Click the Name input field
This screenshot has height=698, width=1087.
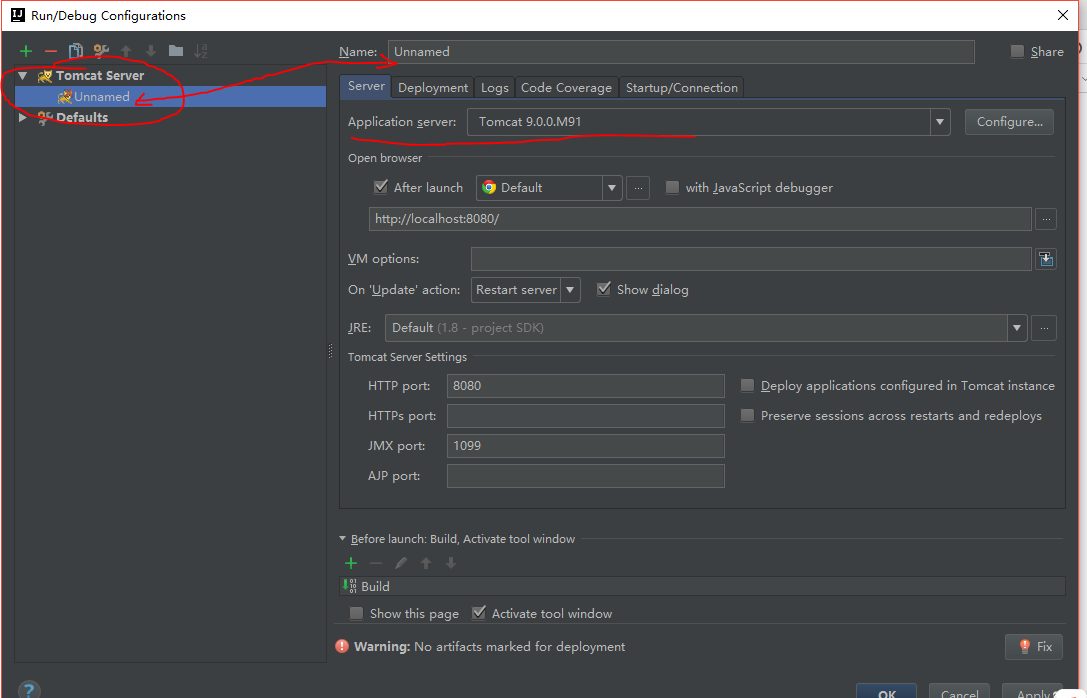(x=681, y=52)
